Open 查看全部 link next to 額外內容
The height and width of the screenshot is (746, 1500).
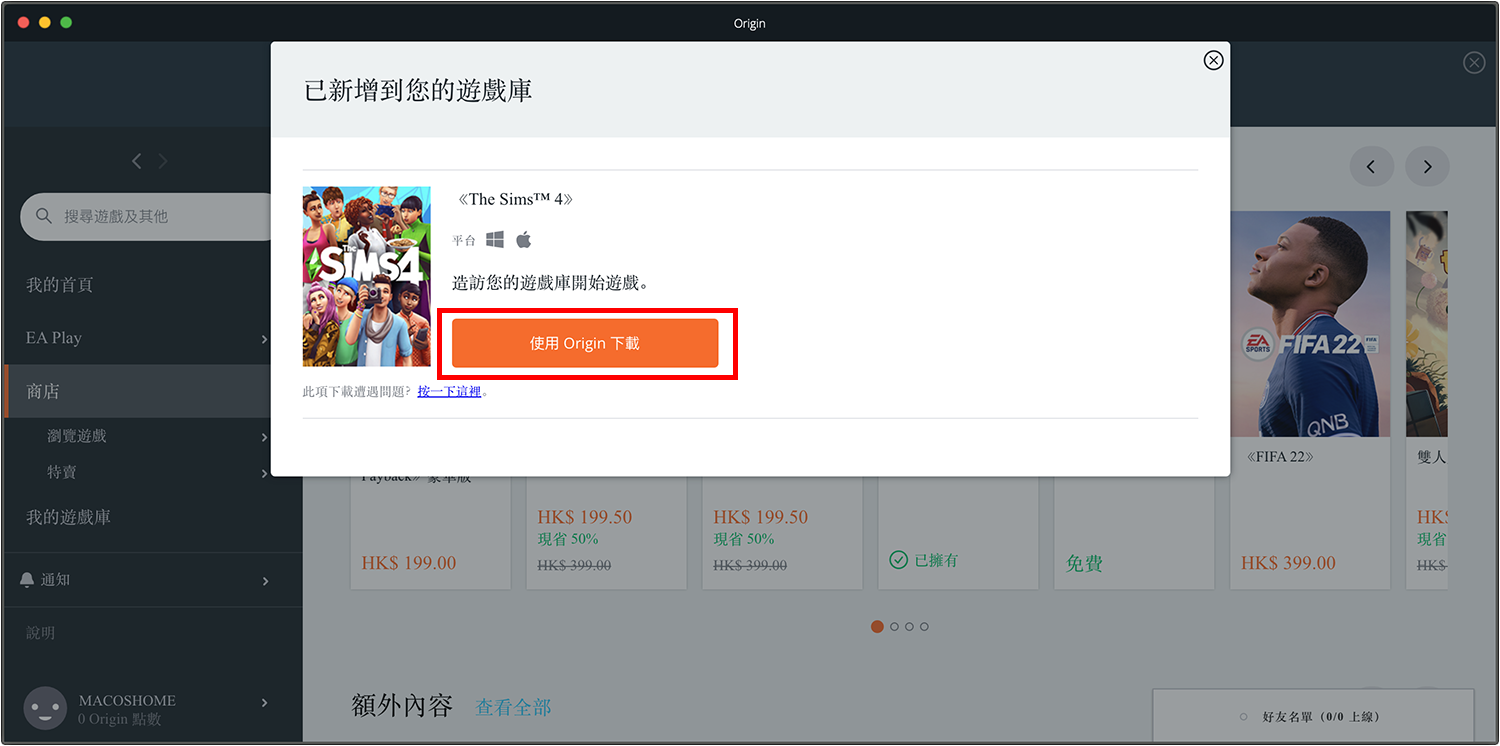513,707
